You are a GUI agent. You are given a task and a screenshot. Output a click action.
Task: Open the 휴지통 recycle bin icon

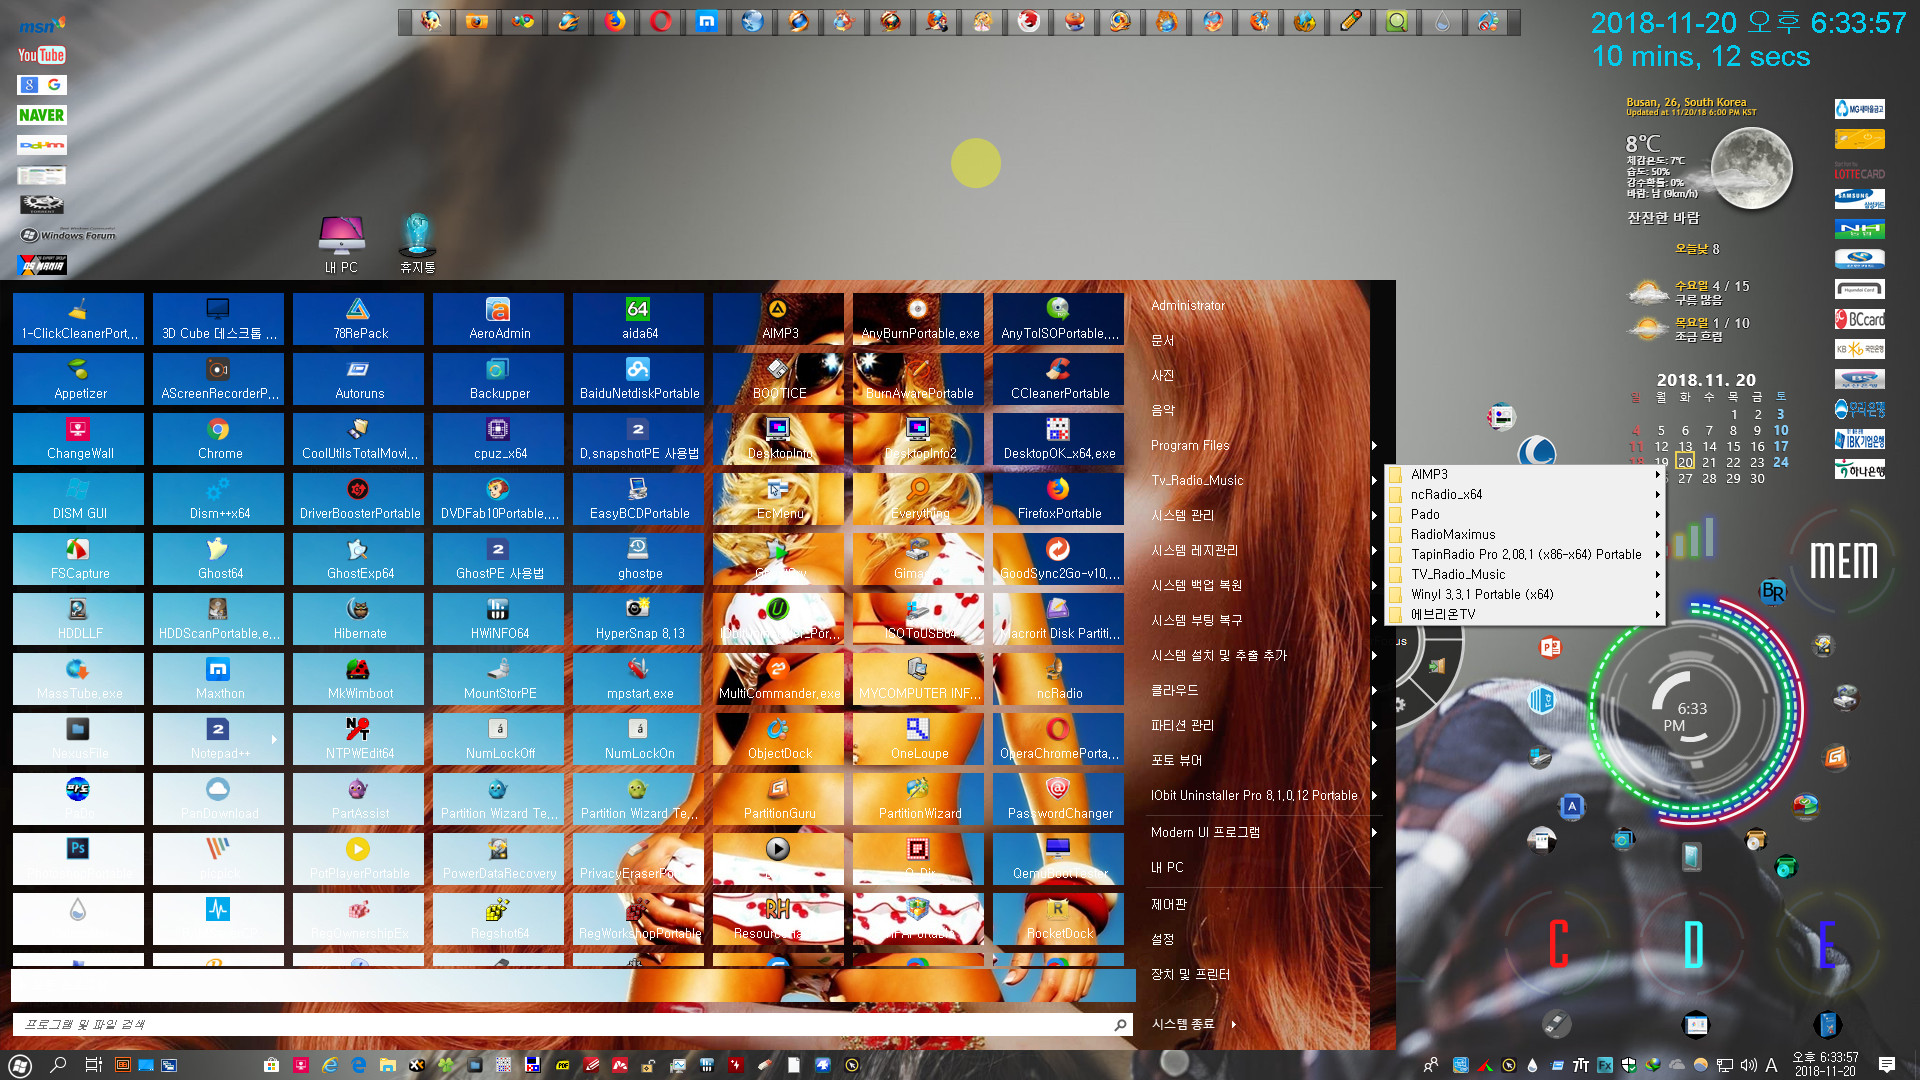[417, 244]
